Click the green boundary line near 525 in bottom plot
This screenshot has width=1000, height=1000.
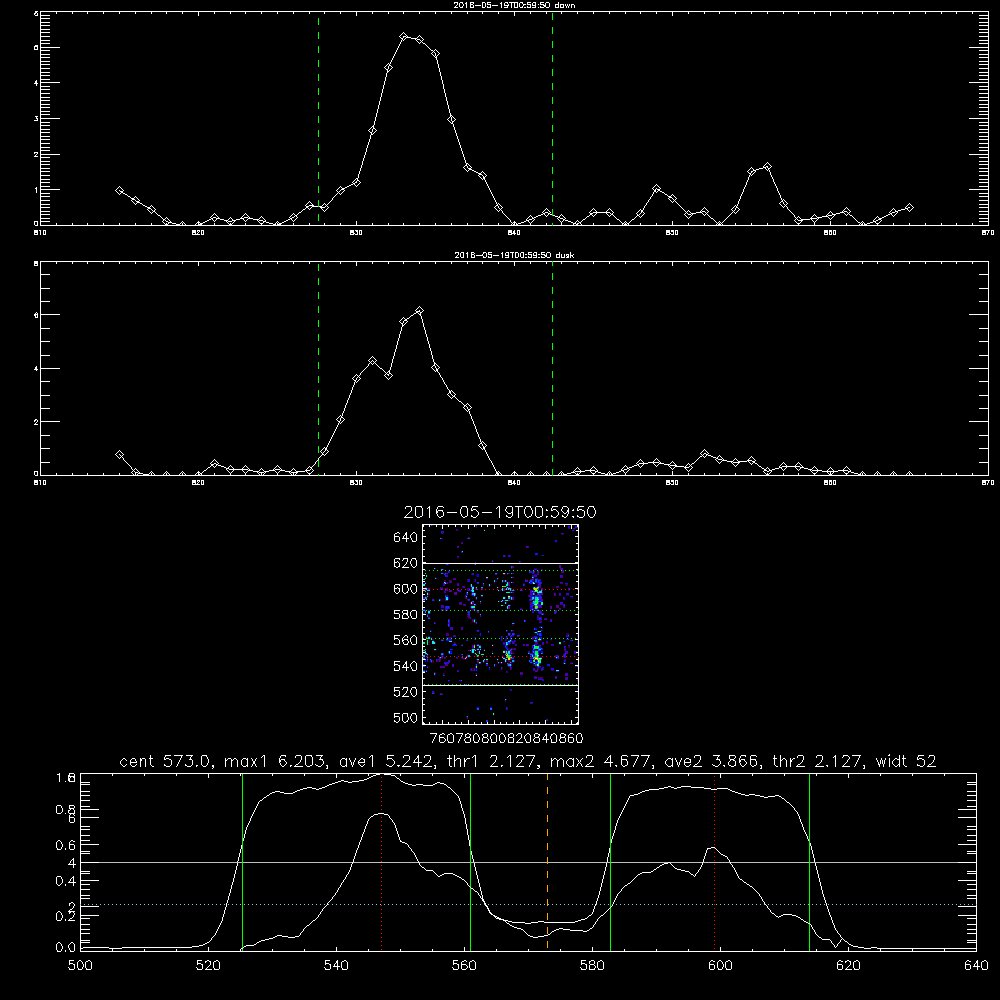point(242,861)
